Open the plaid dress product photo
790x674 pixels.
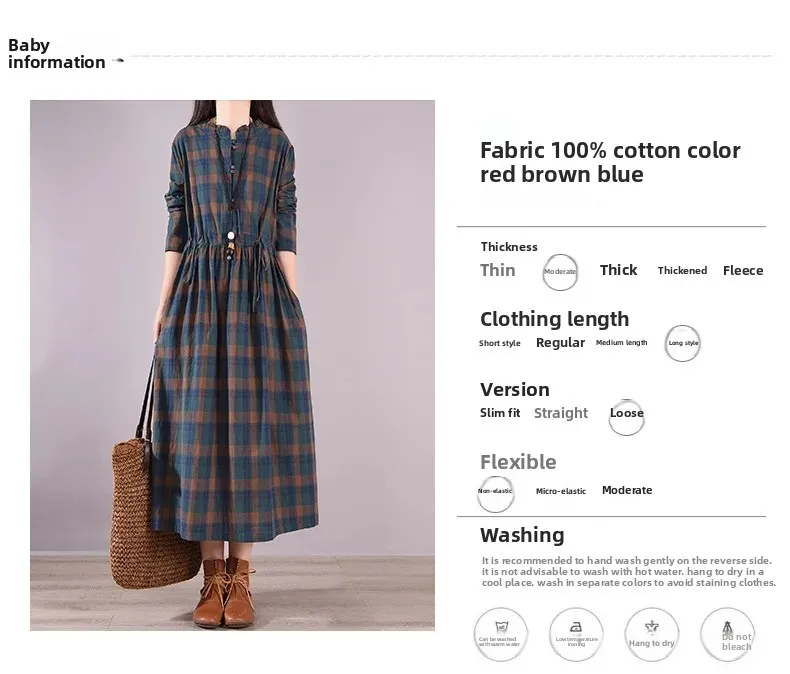click(232, 365)
